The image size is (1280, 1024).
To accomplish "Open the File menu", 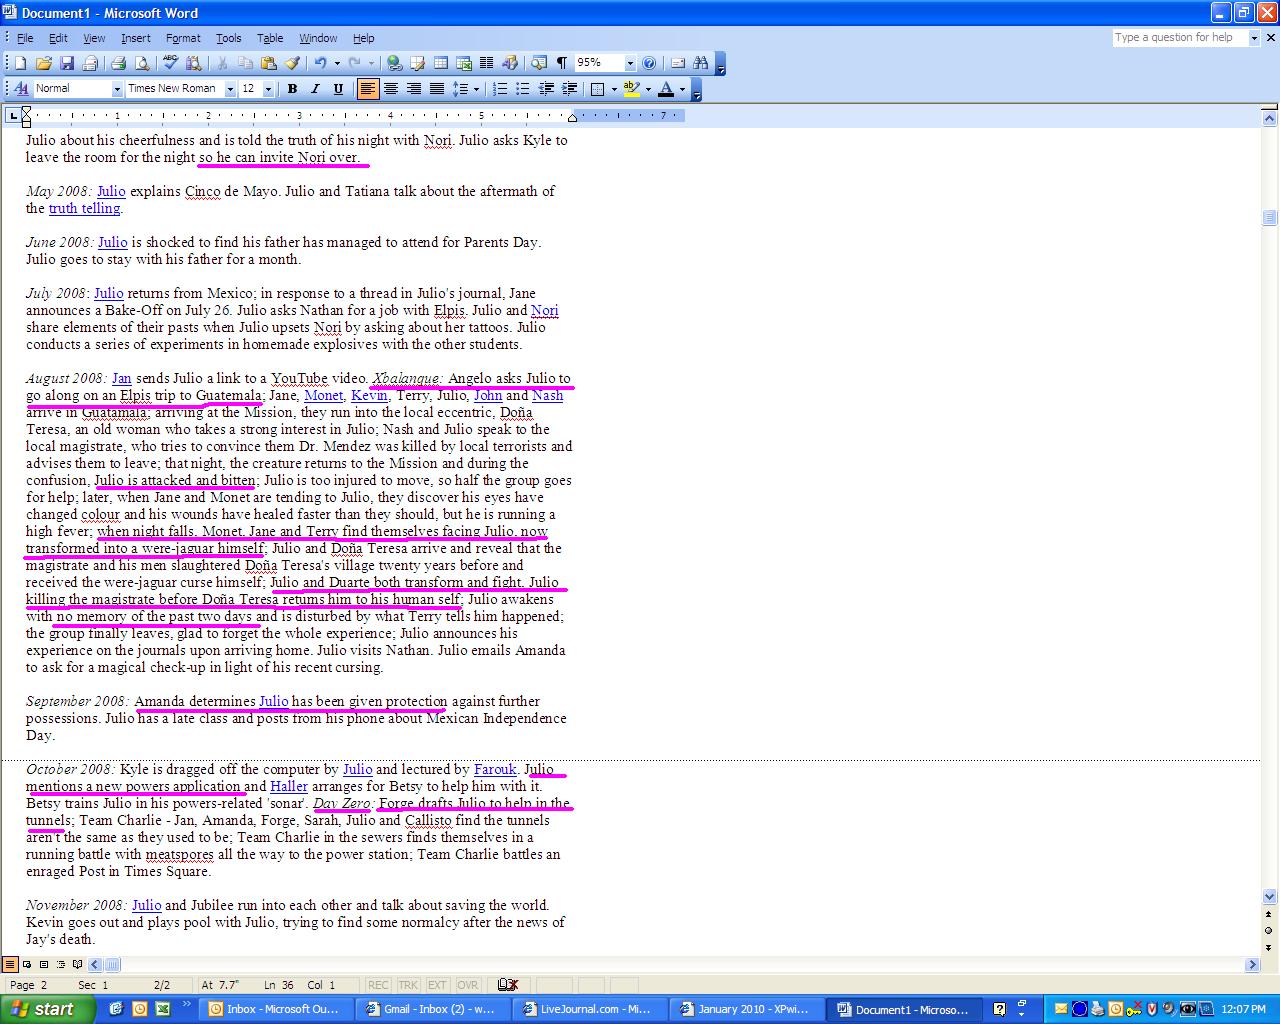I will pyautogui.click(x=25, y=38).
